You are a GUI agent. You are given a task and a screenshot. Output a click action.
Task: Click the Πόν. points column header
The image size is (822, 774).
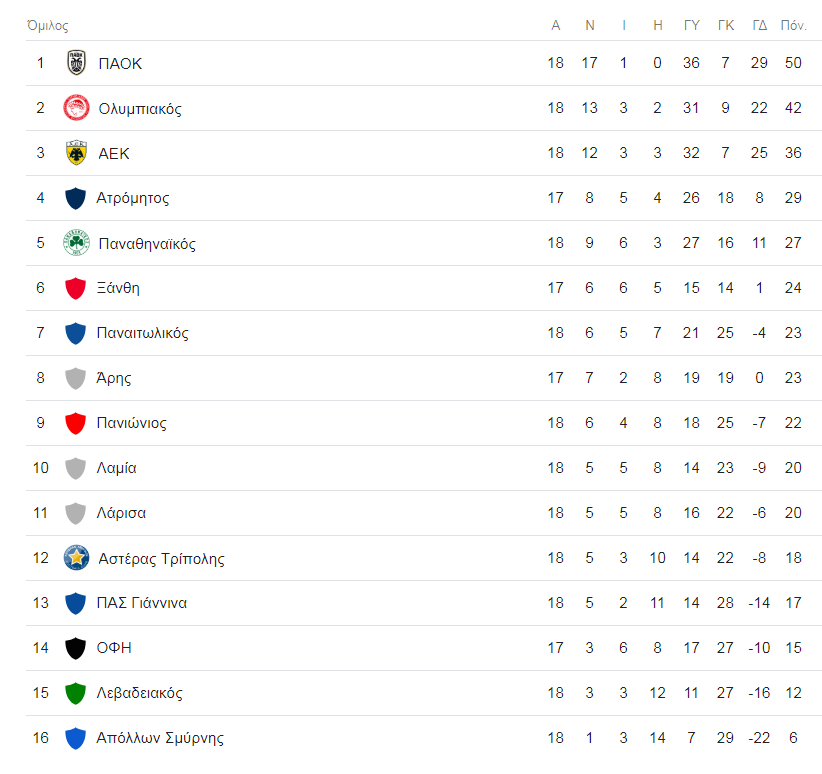tap(793, 25)
